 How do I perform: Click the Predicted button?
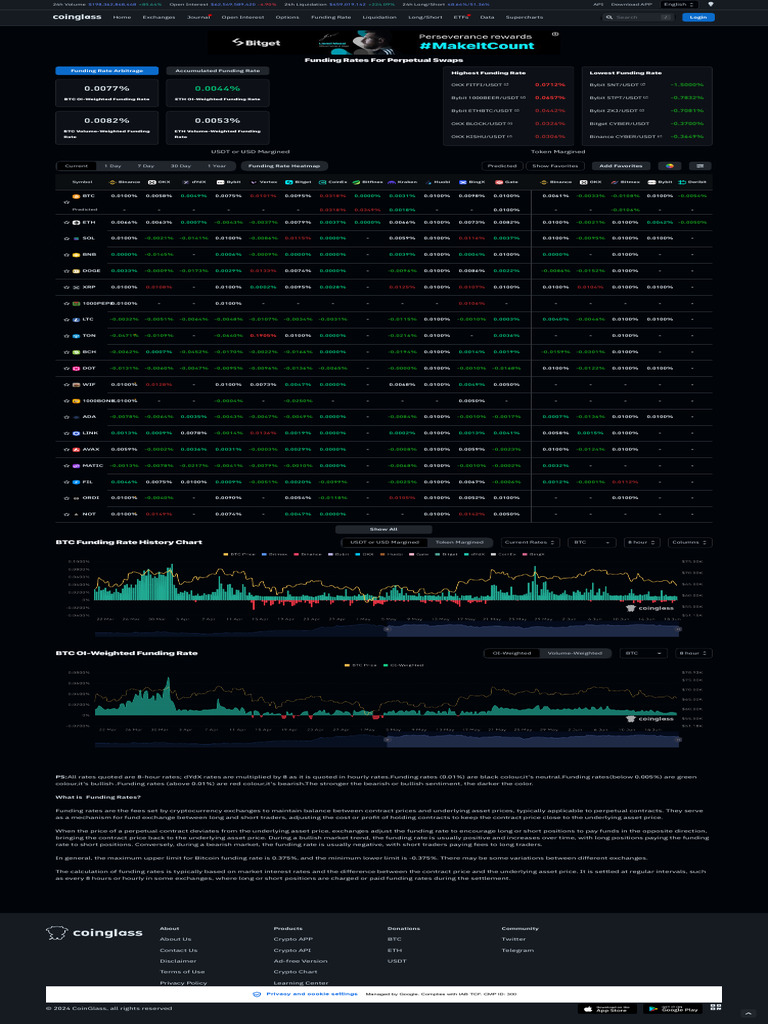[502, 166]
